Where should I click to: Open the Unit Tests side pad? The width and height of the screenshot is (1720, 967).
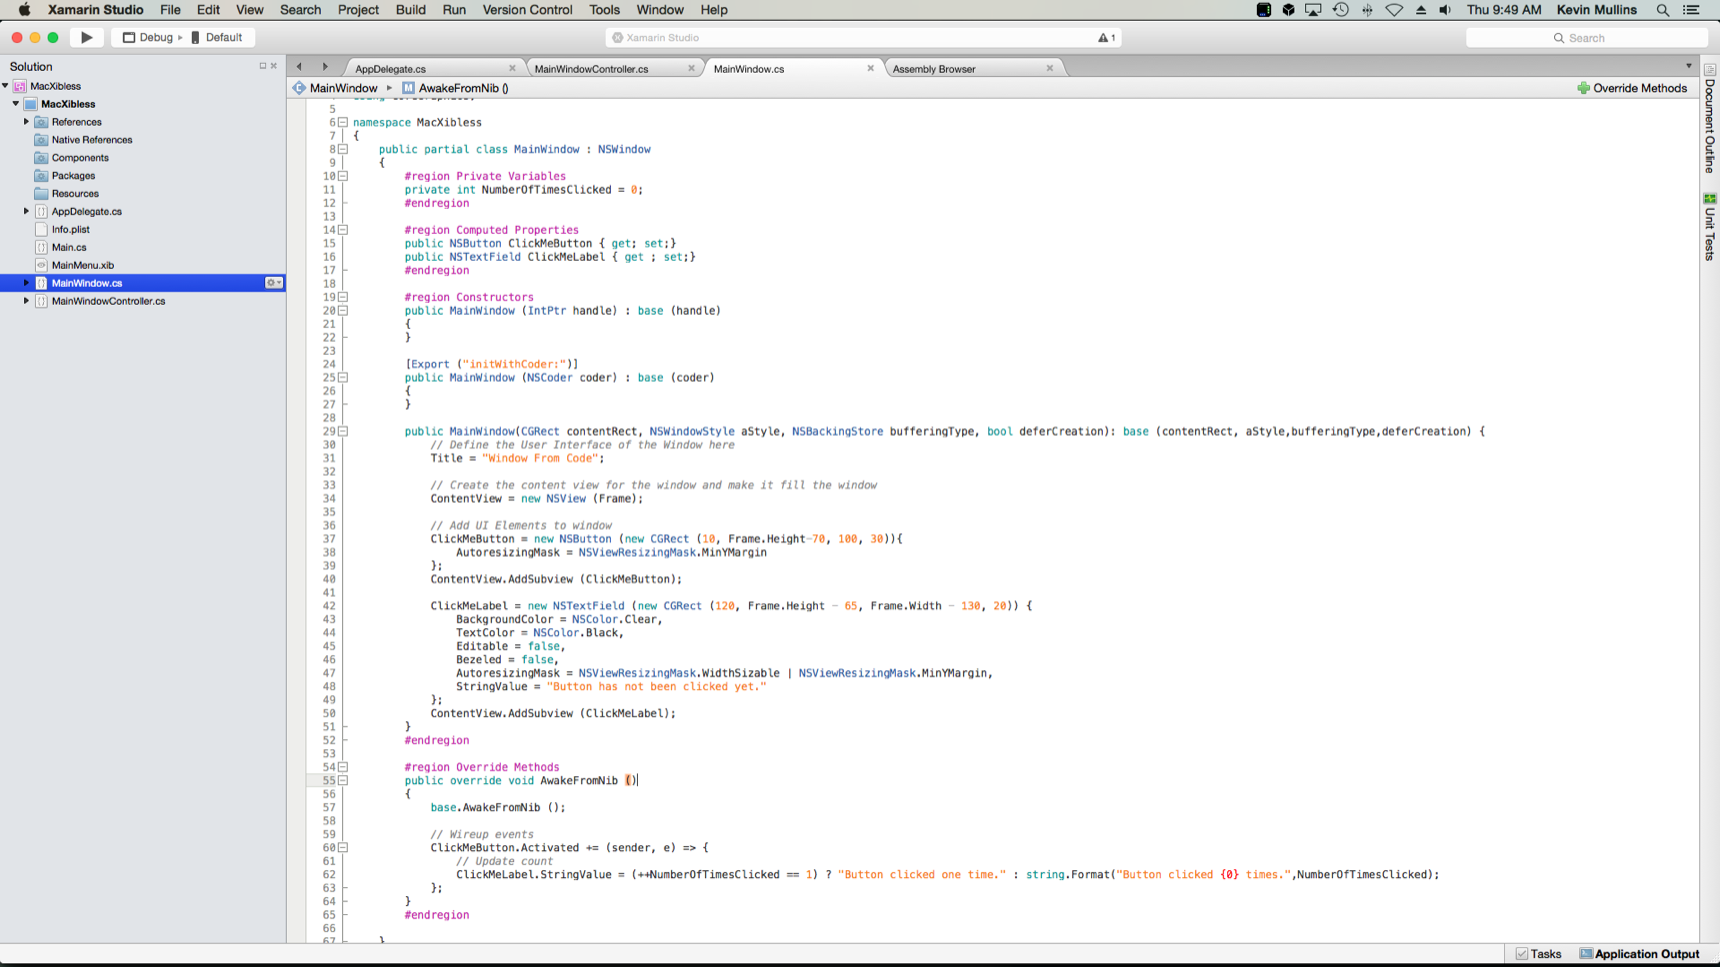[1710, 228]
